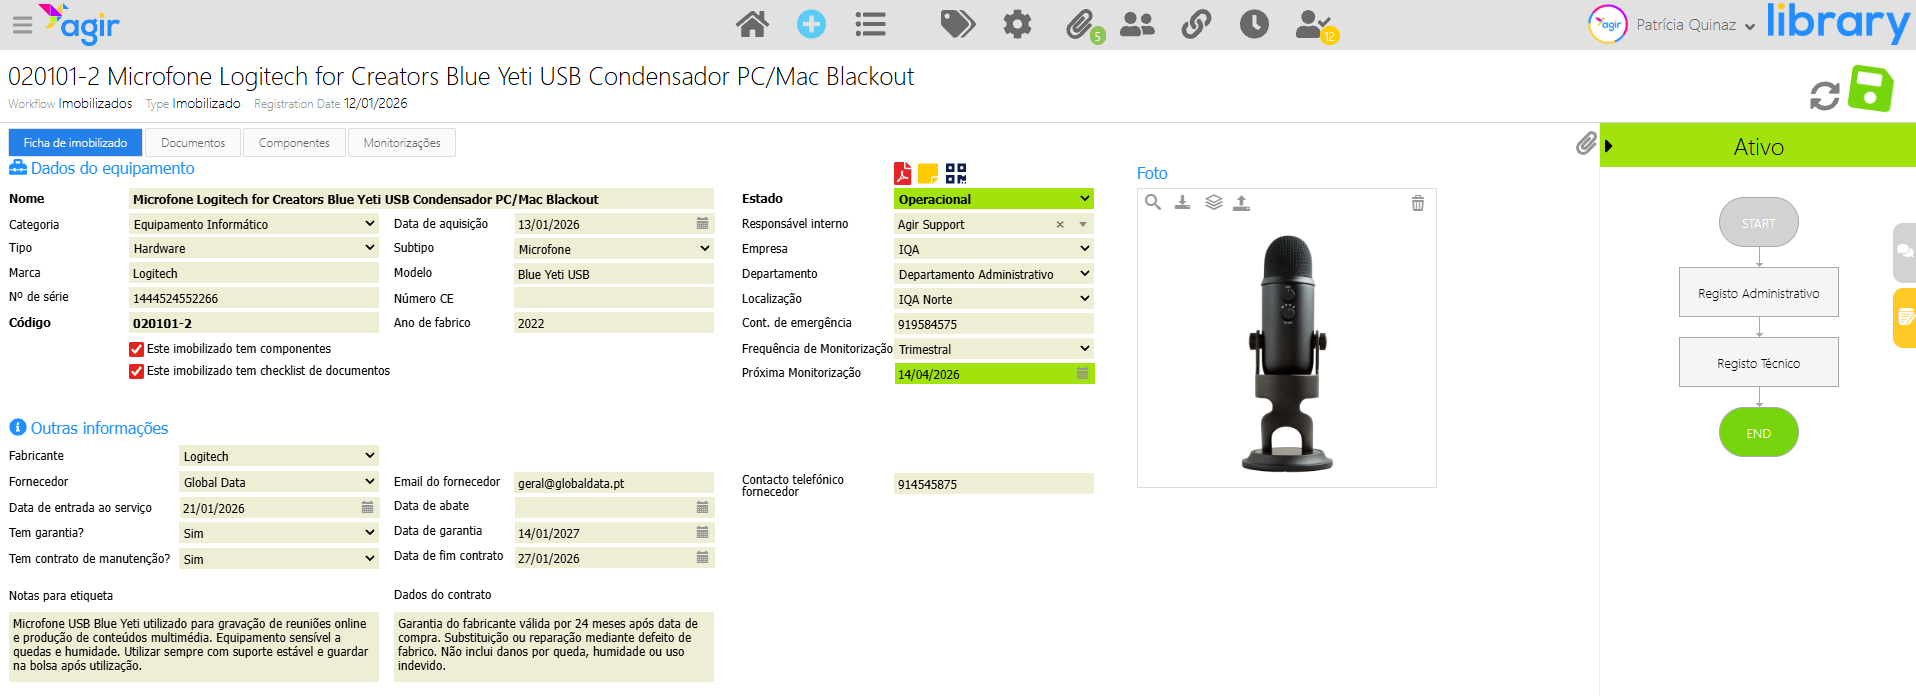Save the record with green disk icon
Viewport: 1916px width, 696px height.
(1871, 89)
